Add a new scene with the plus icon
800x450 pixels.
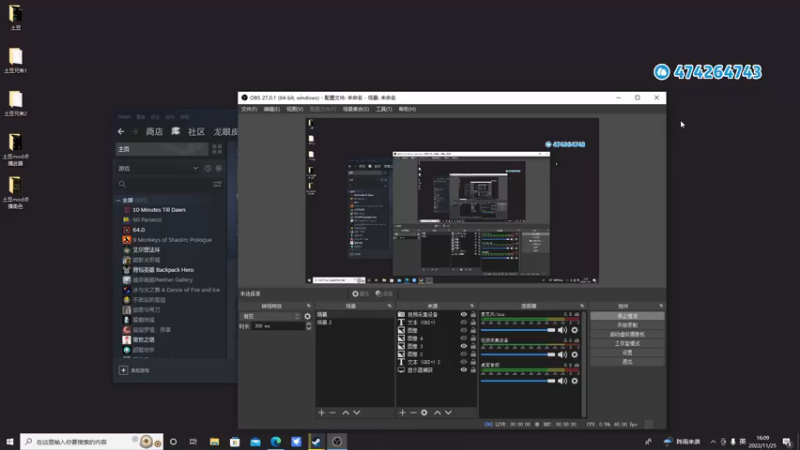321,412
